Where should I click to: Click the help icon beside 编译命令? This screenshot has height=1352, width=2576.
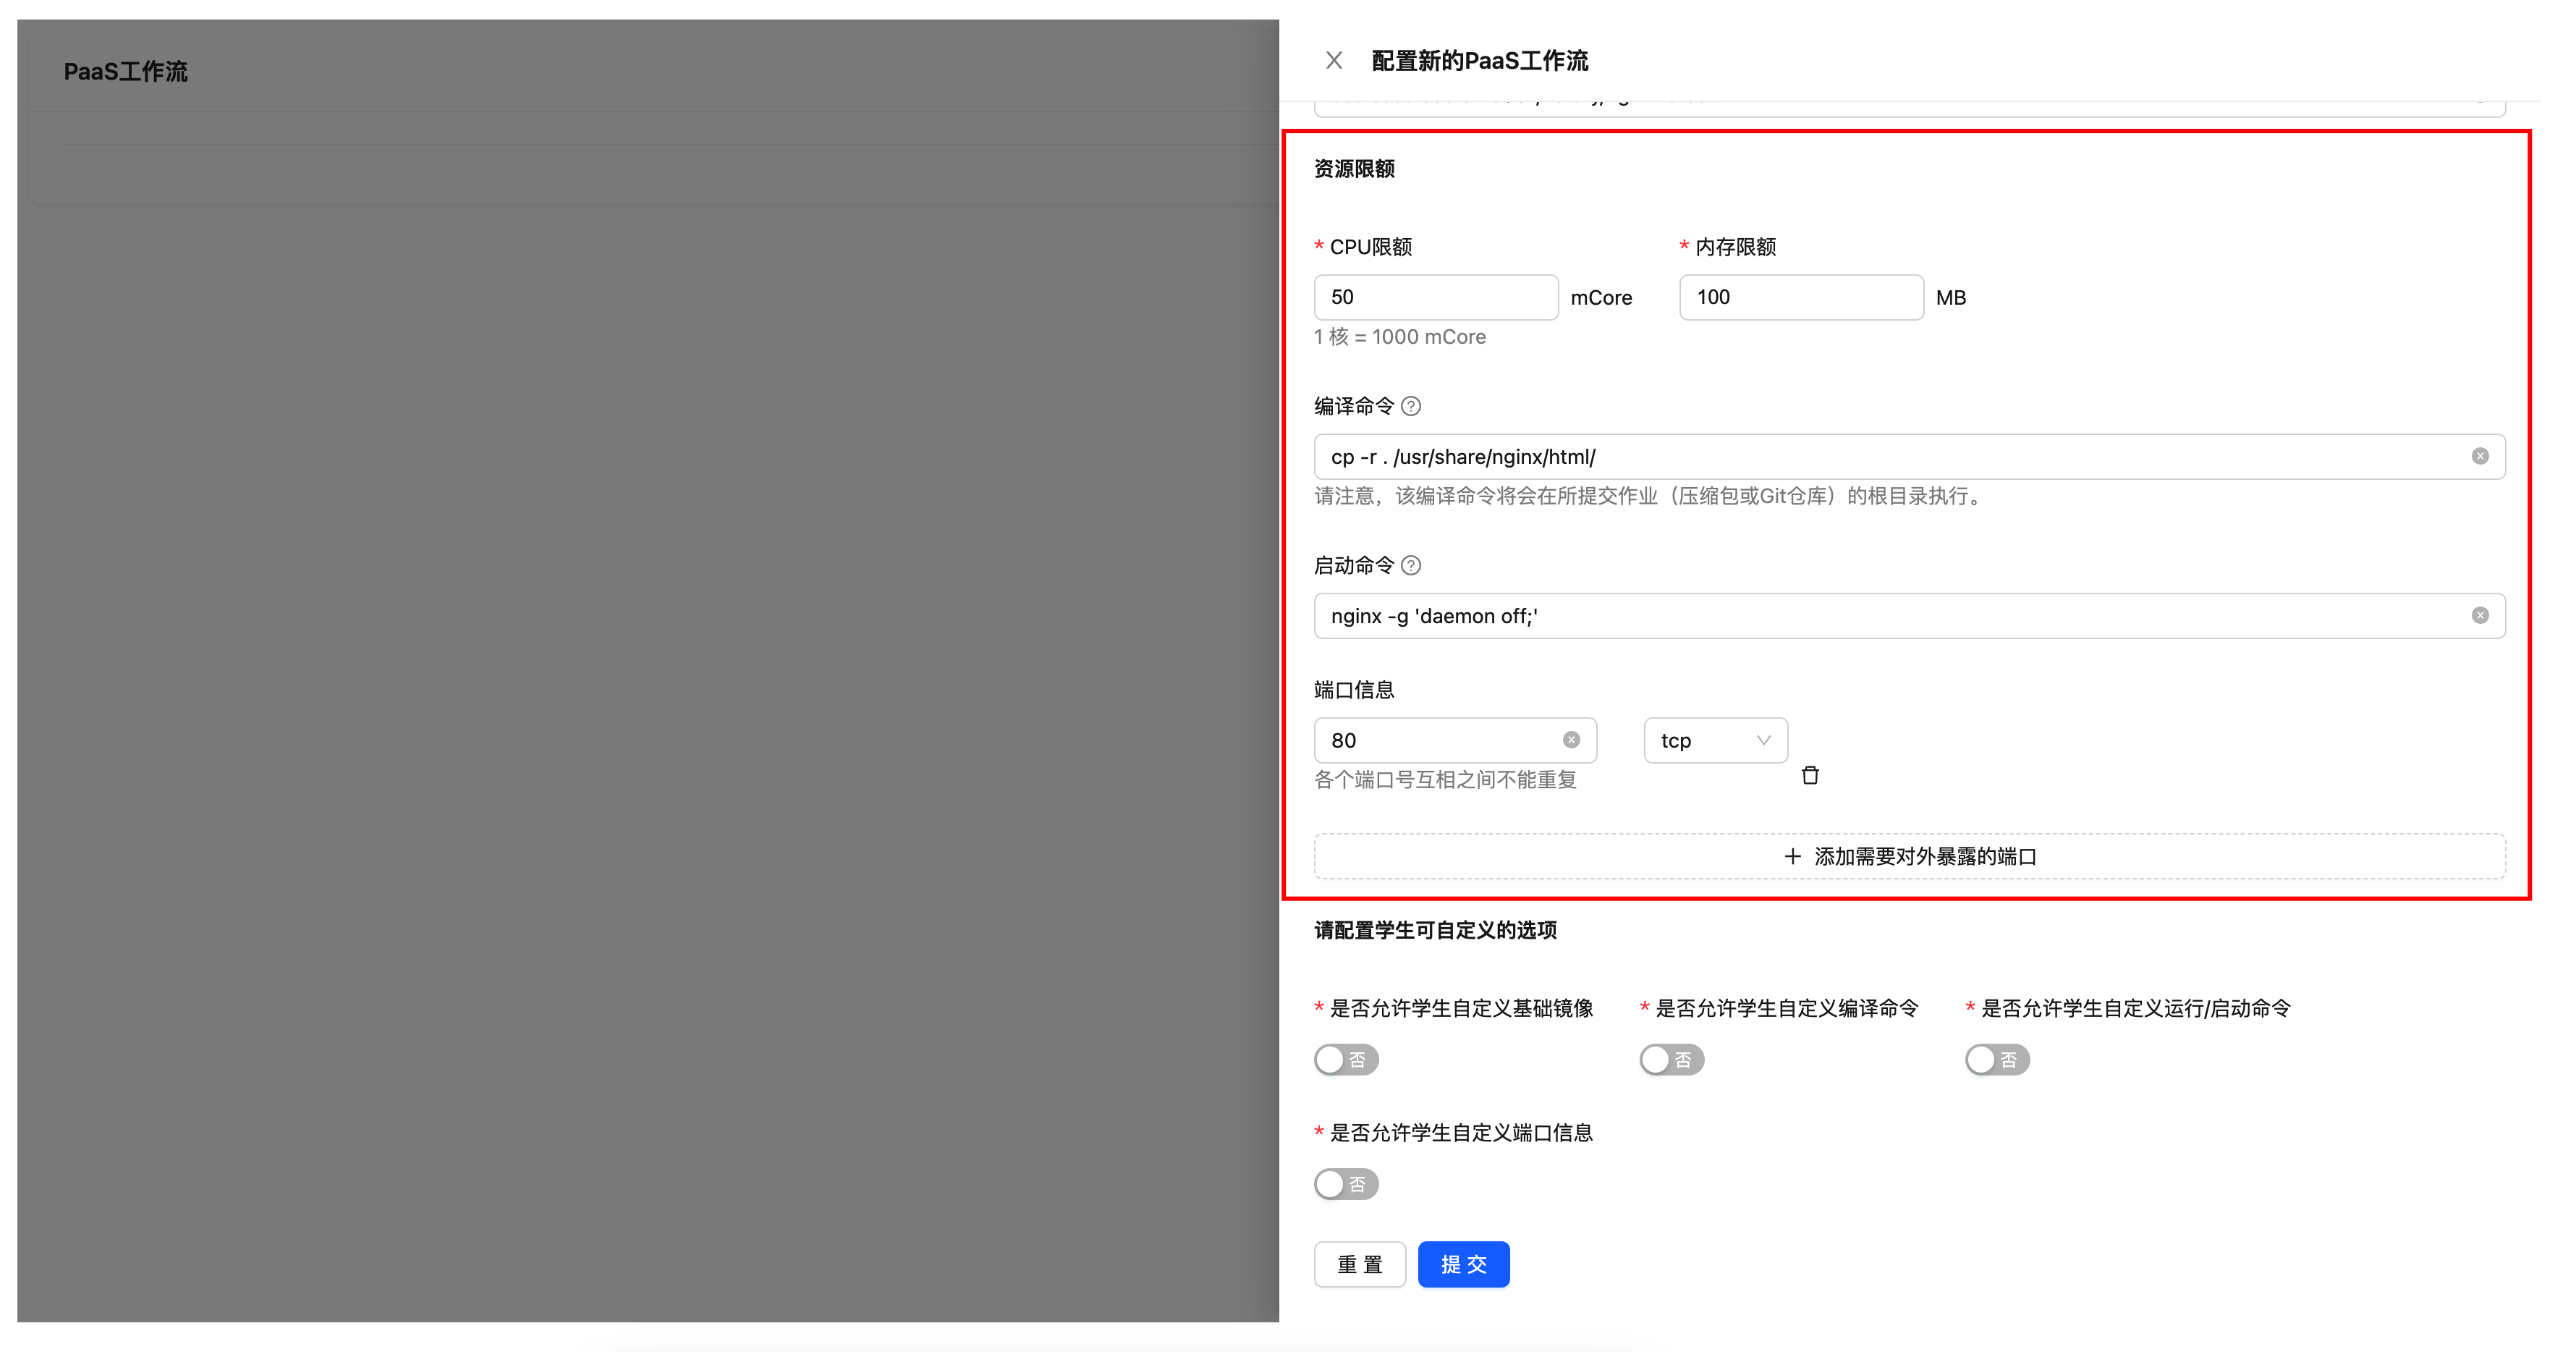[1411, 406]
